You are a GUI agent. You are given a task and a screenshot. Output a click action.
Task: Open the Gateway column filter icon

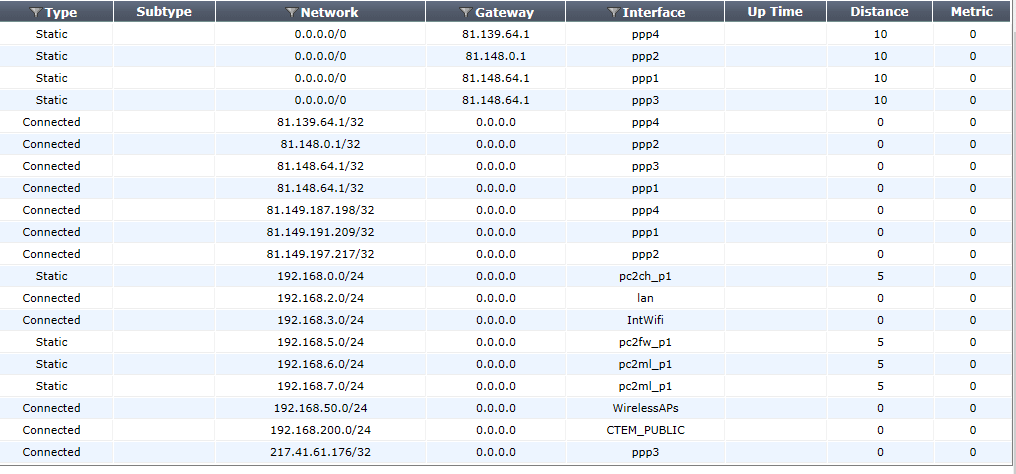466,13
